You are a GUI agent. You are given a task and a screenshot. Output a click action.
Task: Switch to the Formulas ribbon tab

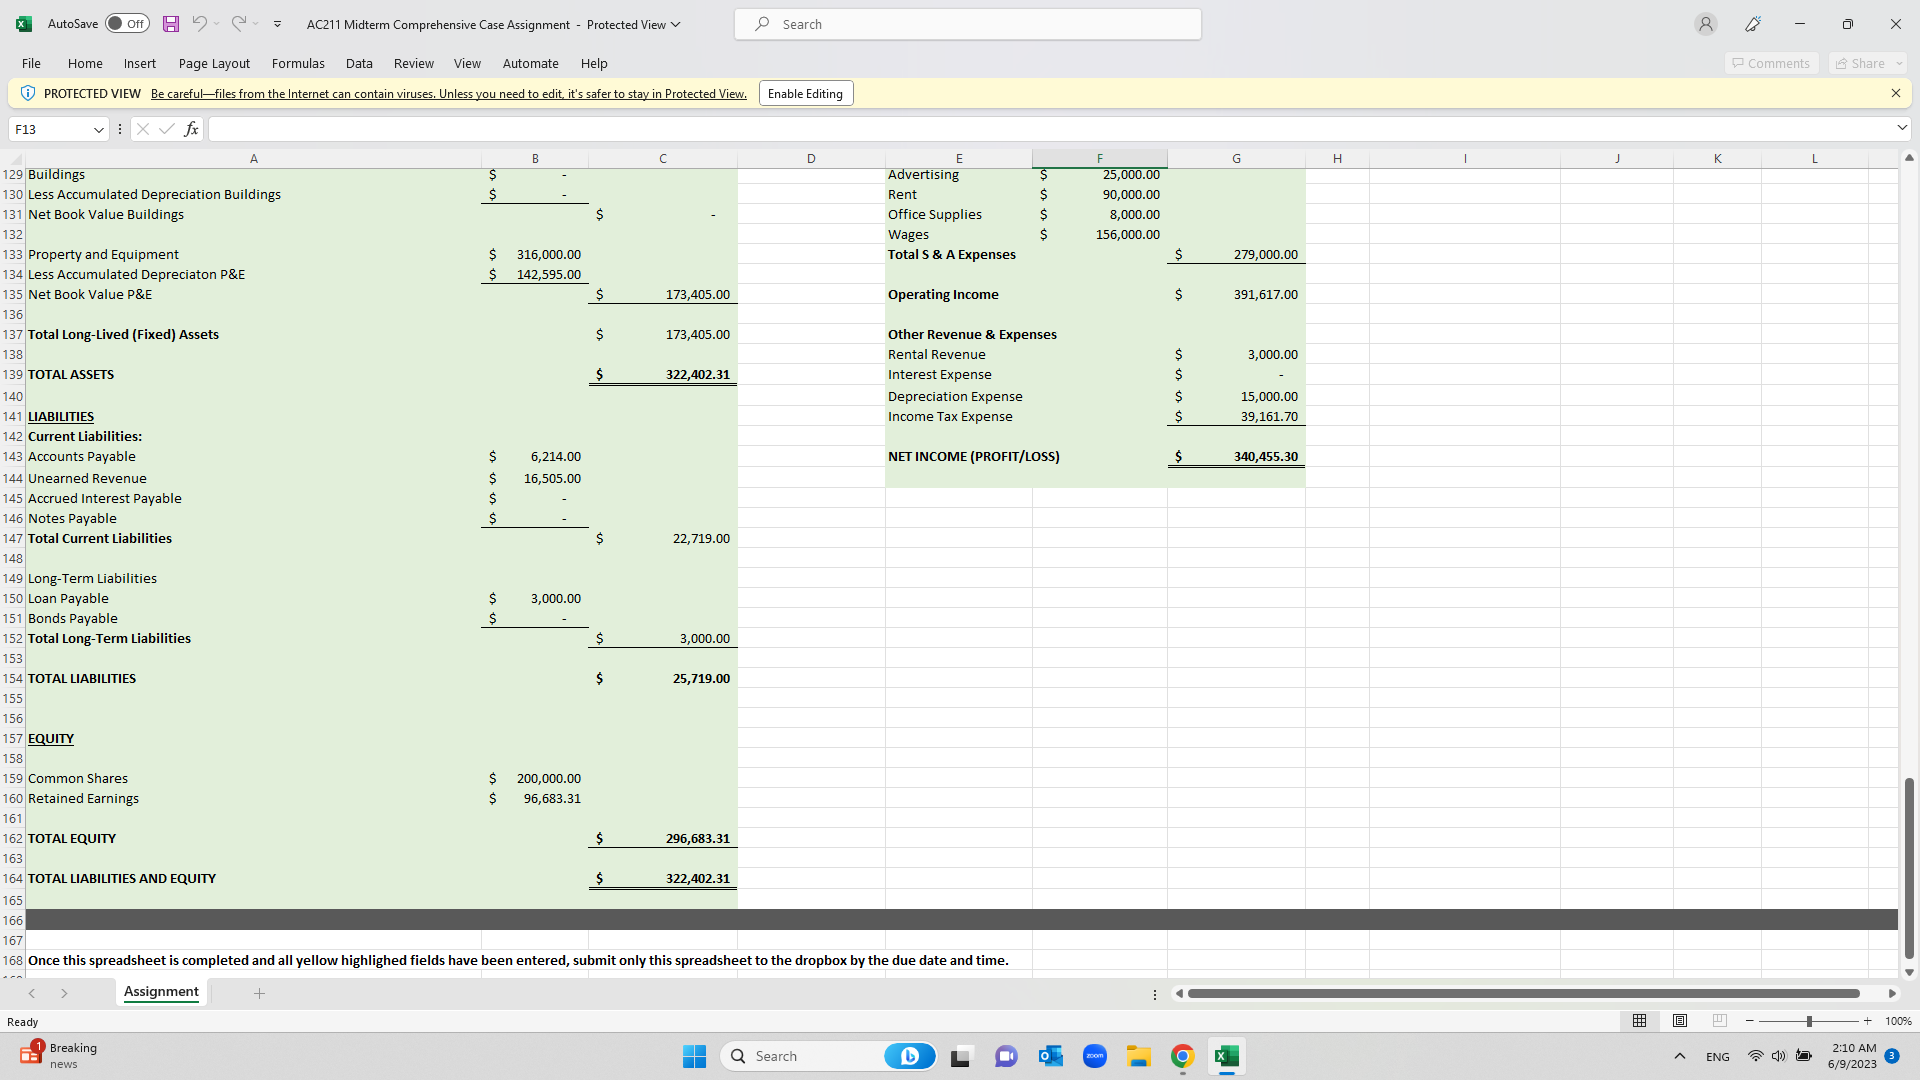[297, 63]
